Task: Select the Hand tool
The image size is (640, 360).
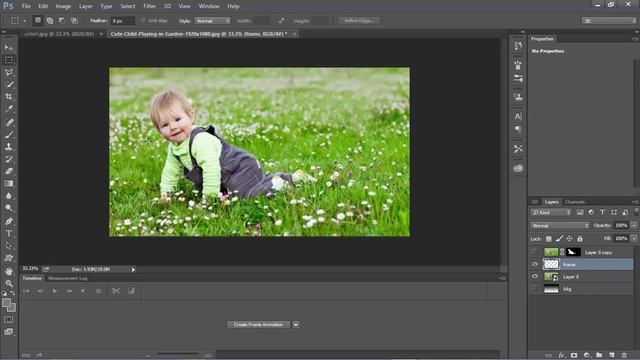Action: tap(9, 271)
